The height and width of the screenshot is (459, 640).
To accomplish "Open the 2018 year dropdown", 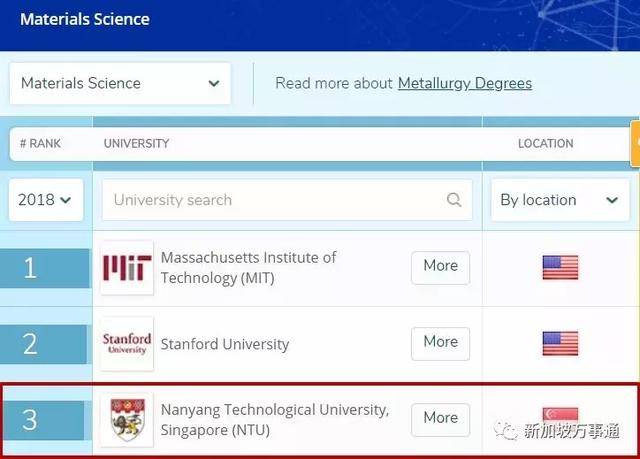I will tap(45, 200).
